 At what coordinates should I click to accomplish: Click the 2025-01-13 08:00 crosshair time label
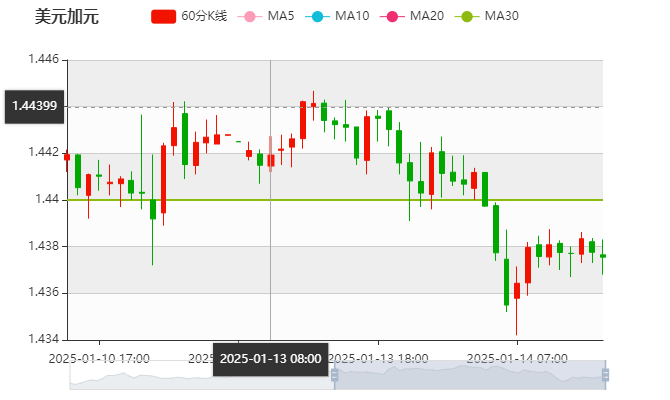pyautogui.click(x=270, y=358)
